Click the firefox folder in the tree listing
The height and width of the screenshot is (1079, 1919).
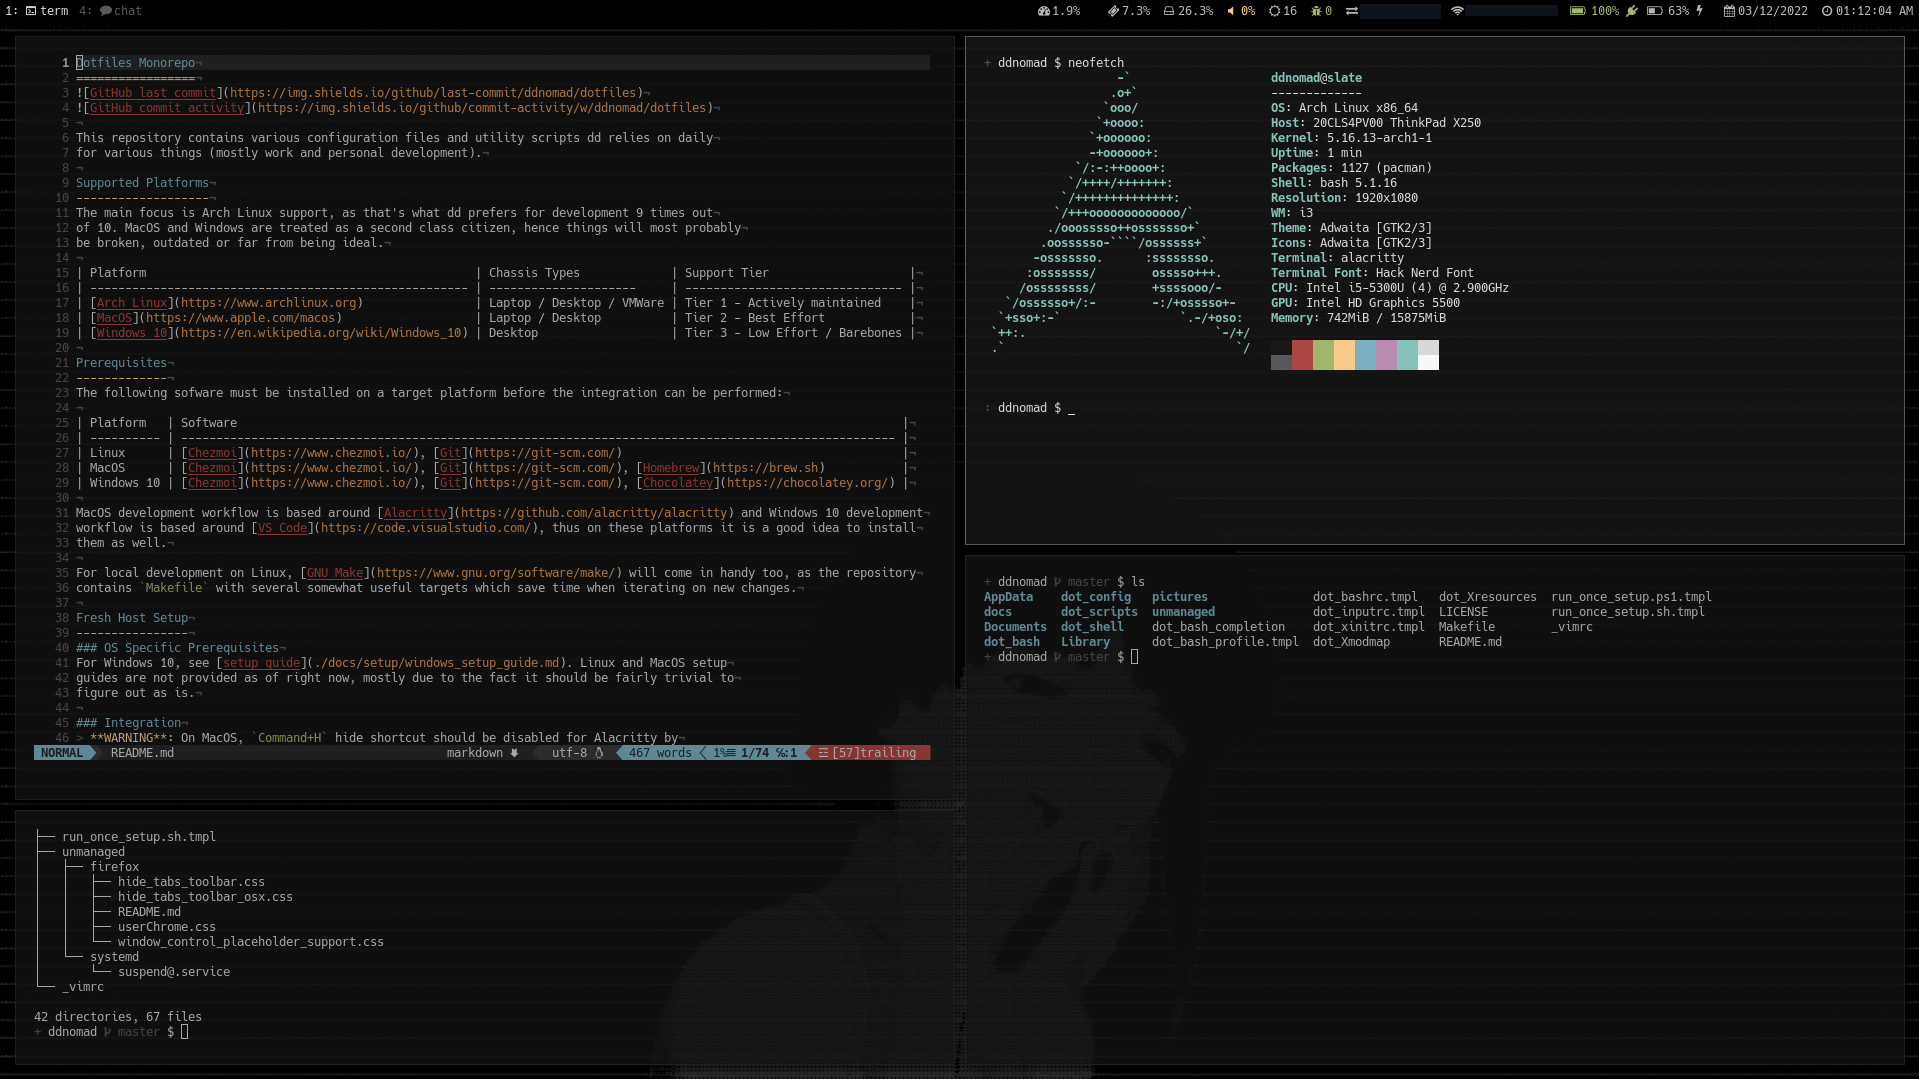(x=115, y=867)
